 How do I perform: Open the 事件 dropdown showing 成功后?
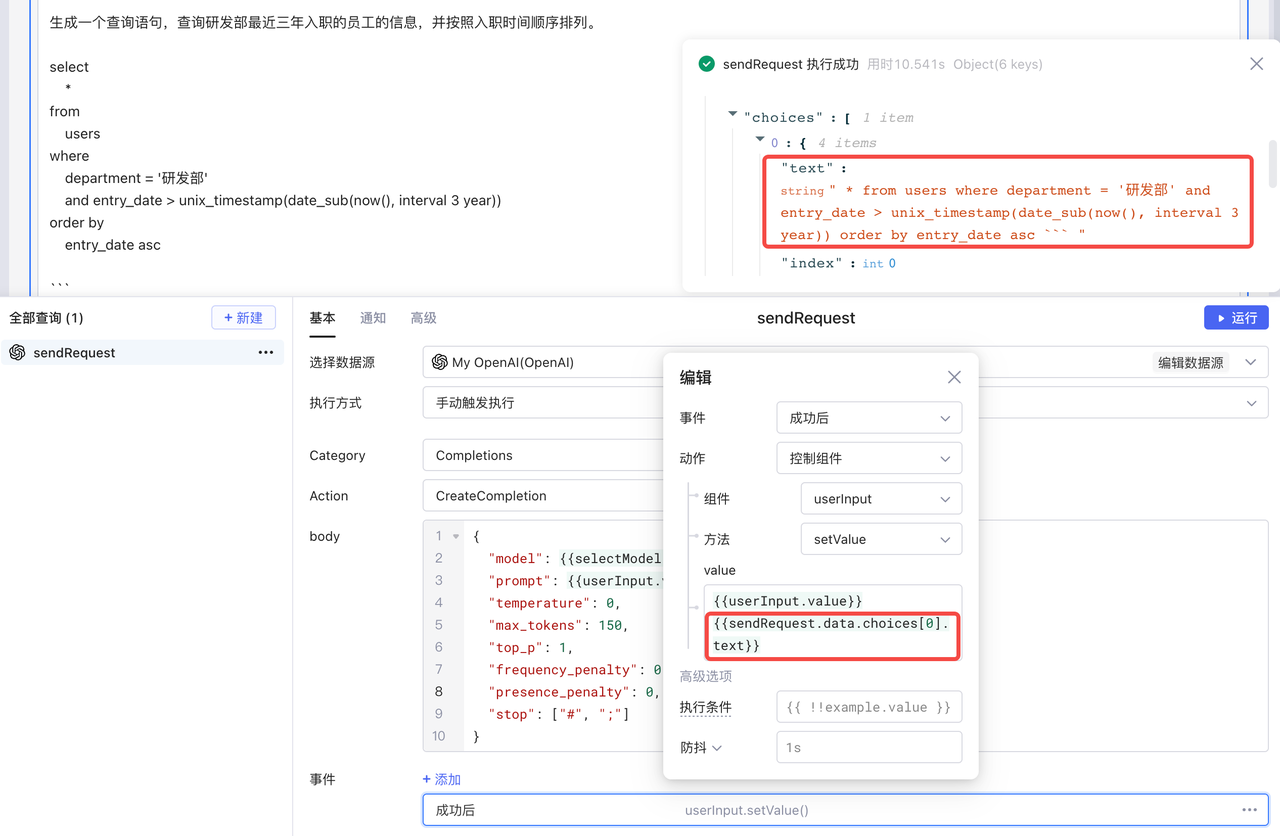(x=869, y=418)
